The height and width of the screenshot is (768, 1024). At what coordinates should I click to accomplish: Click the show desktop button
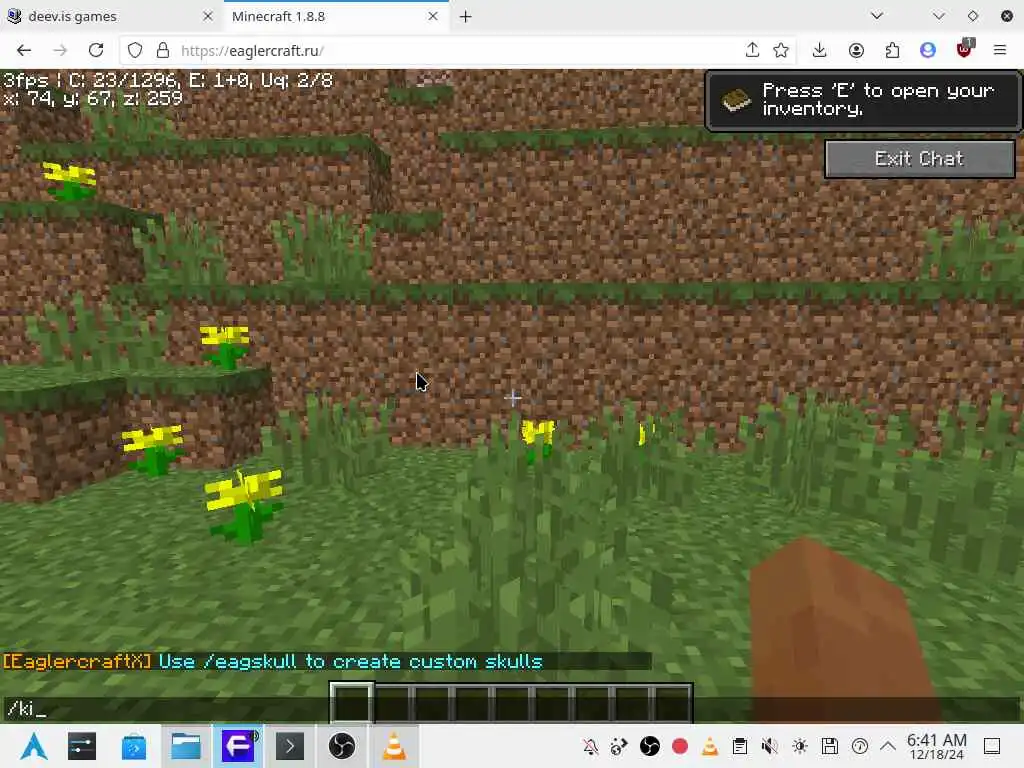992,746
